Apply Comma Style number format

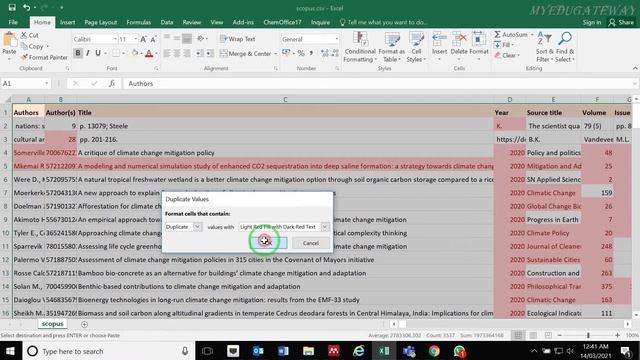pyautogui.click(x=311, y=53)
